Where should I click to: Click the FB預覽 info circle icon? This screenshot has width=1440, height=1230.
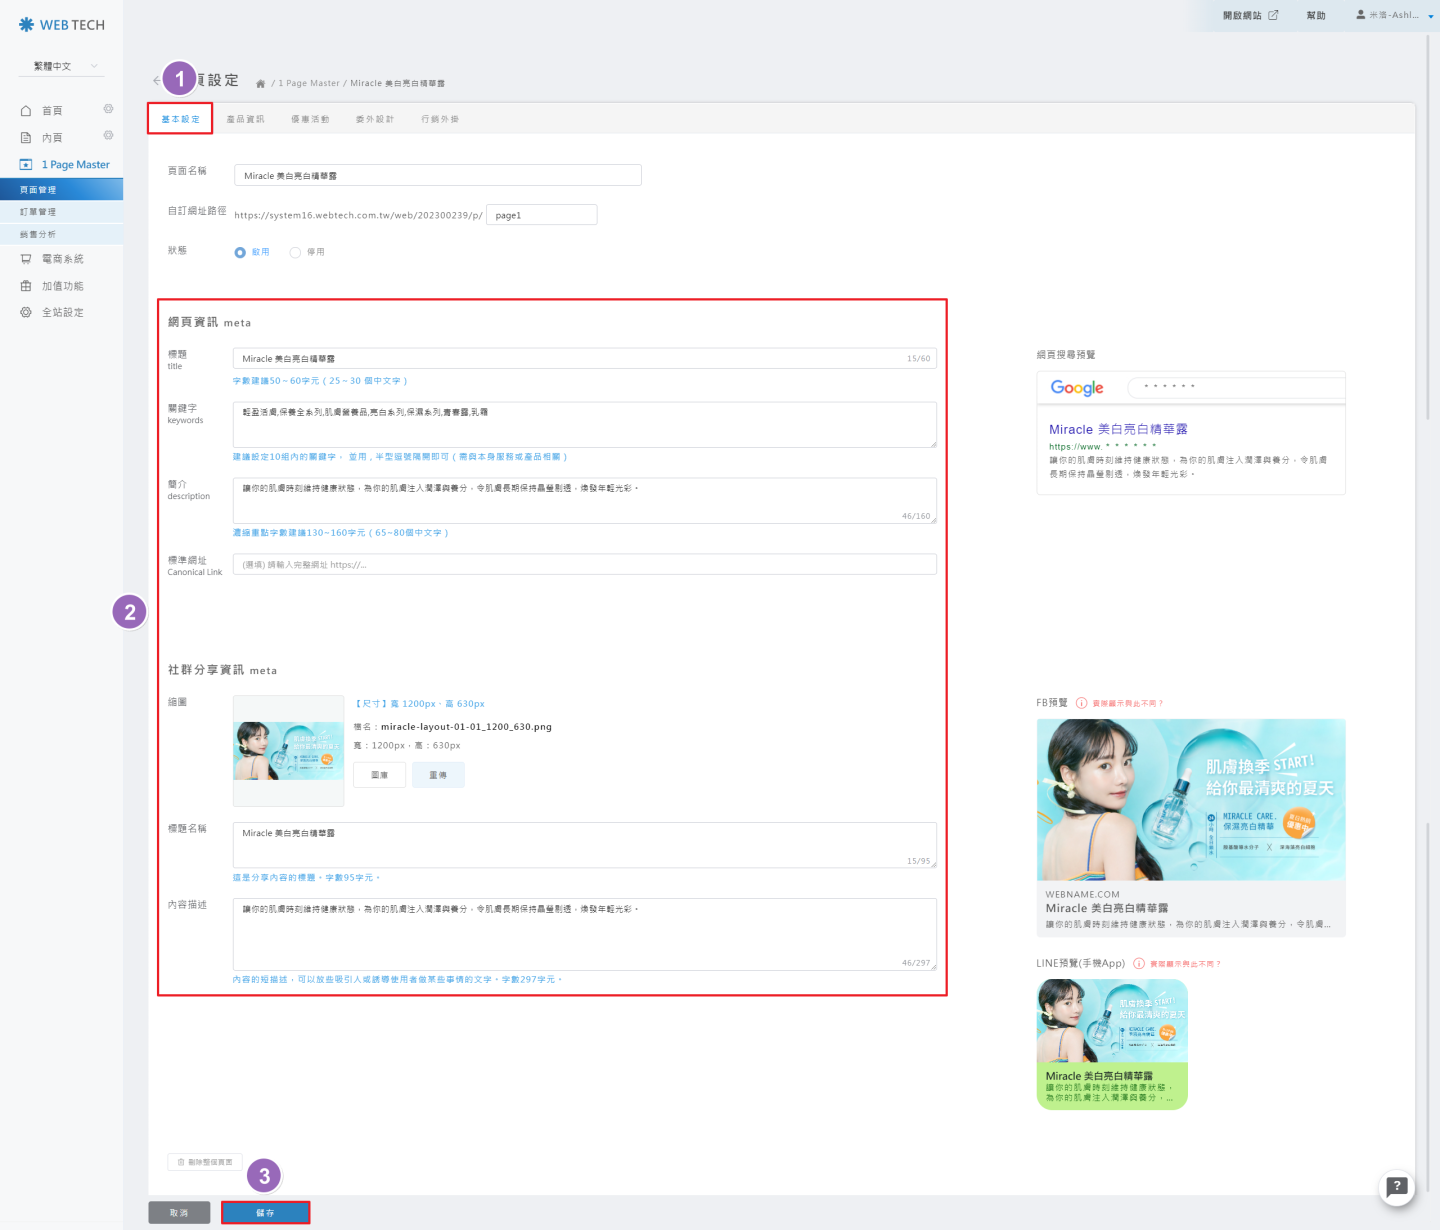[1081, 703]
